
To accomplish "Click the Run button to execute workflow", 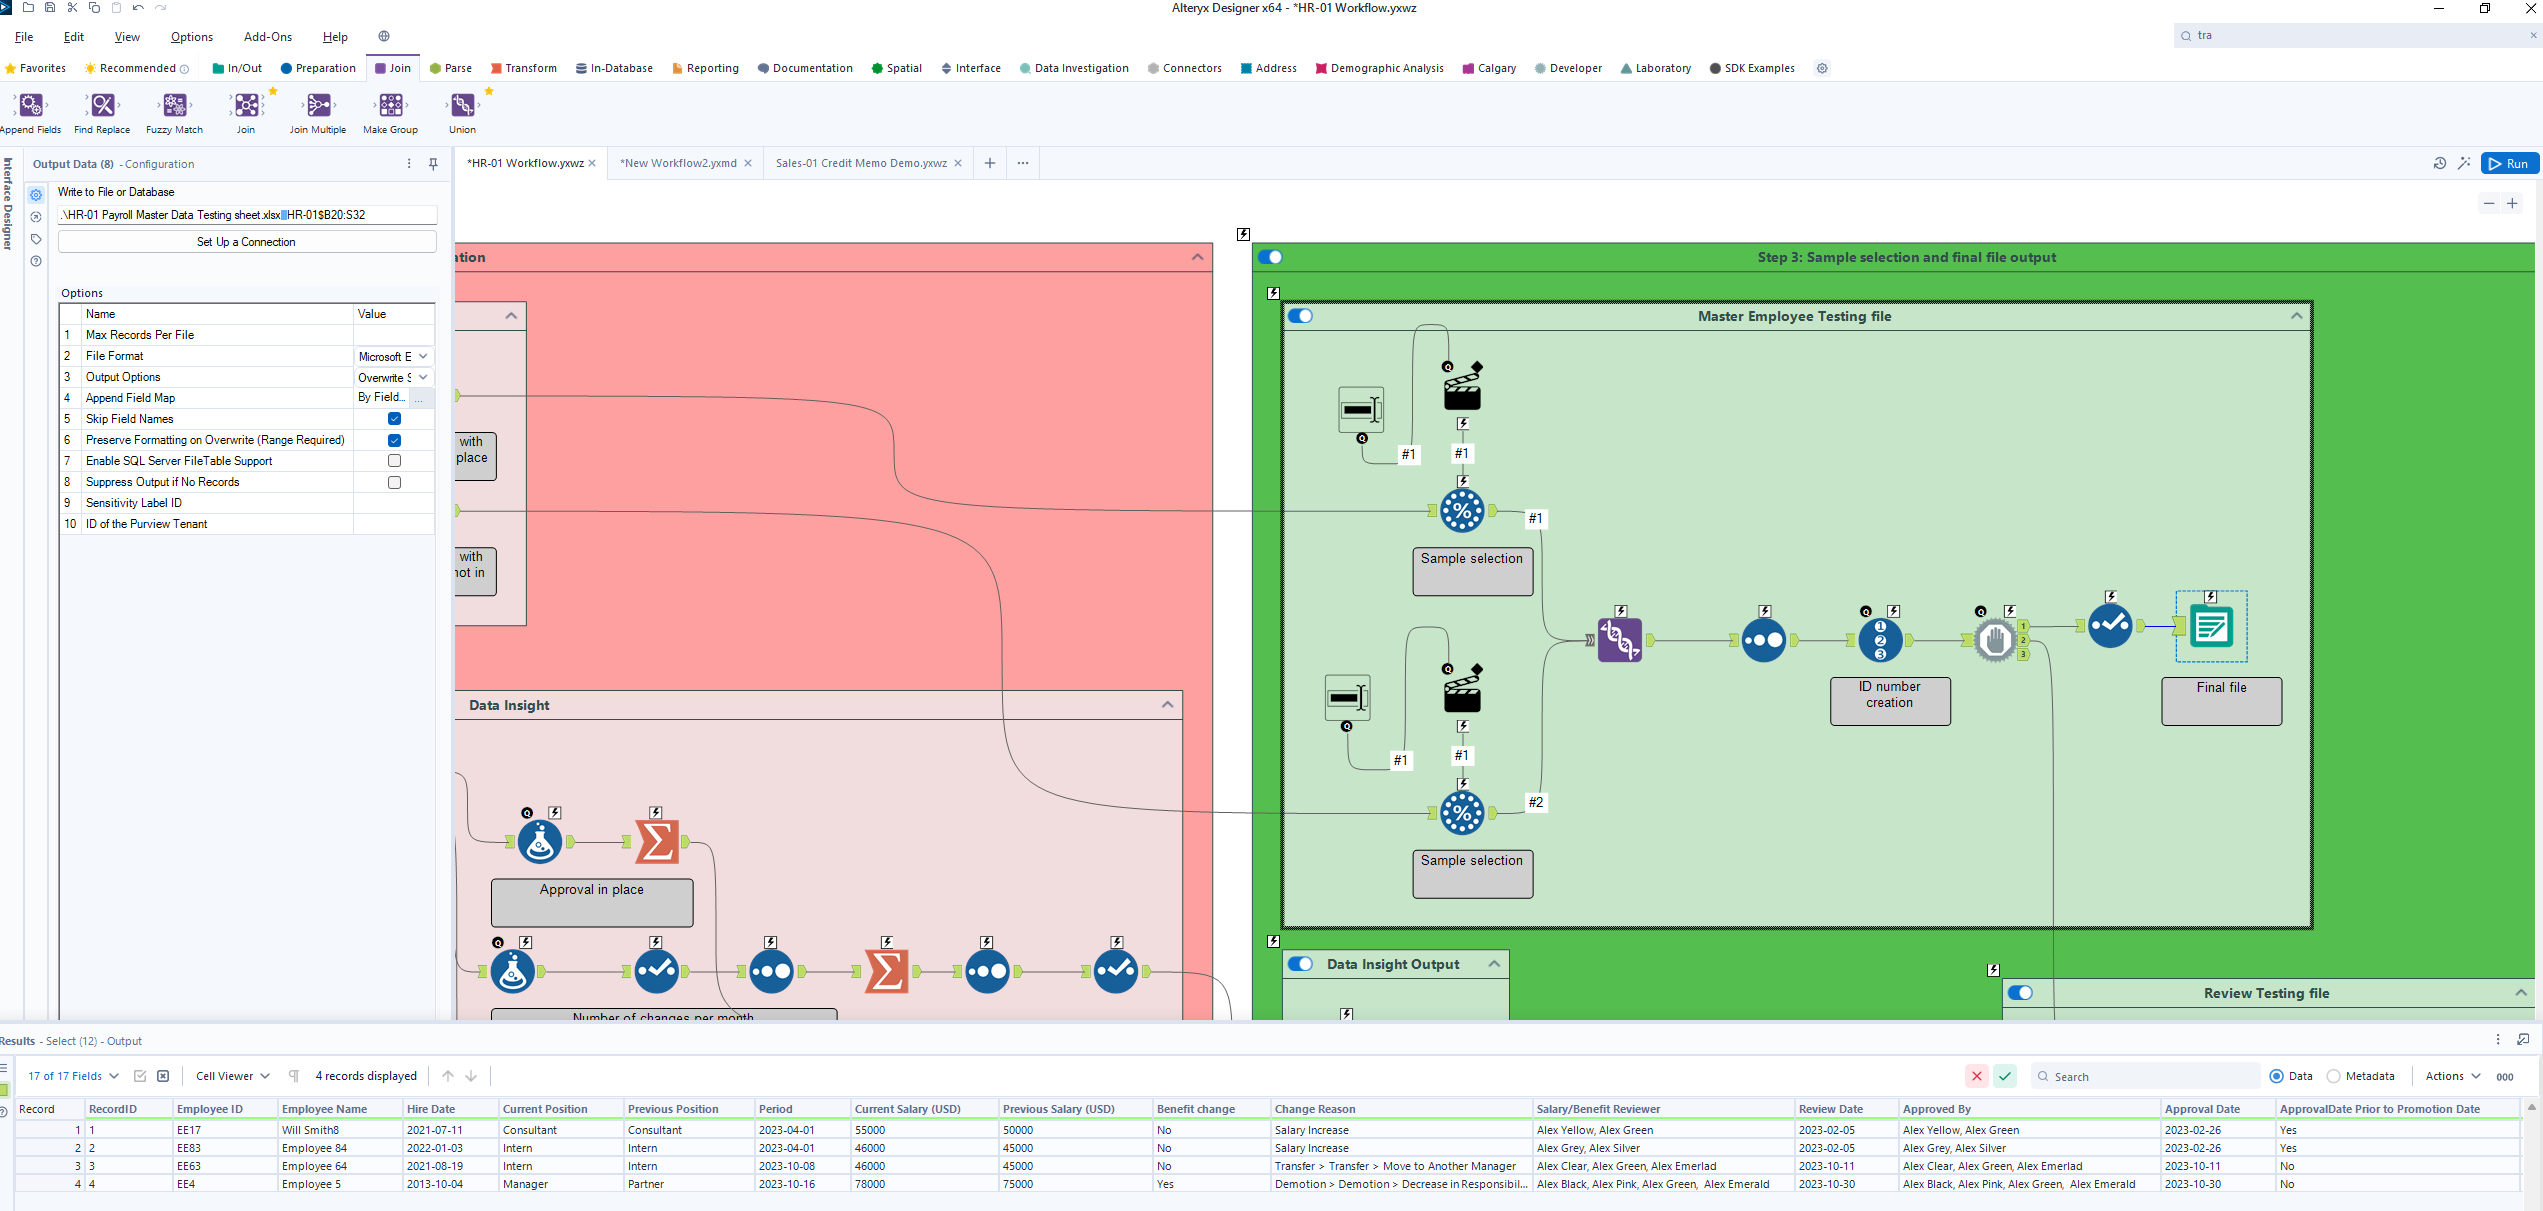I will pos(2510,162).
